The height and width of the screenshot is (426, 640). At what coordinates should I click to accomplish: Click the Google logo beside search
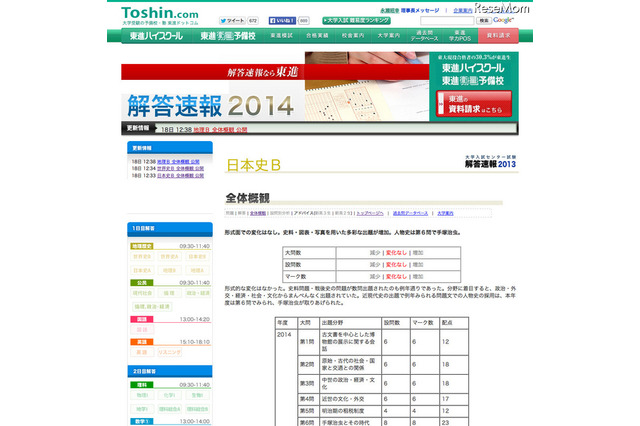[x=503, y=20]
